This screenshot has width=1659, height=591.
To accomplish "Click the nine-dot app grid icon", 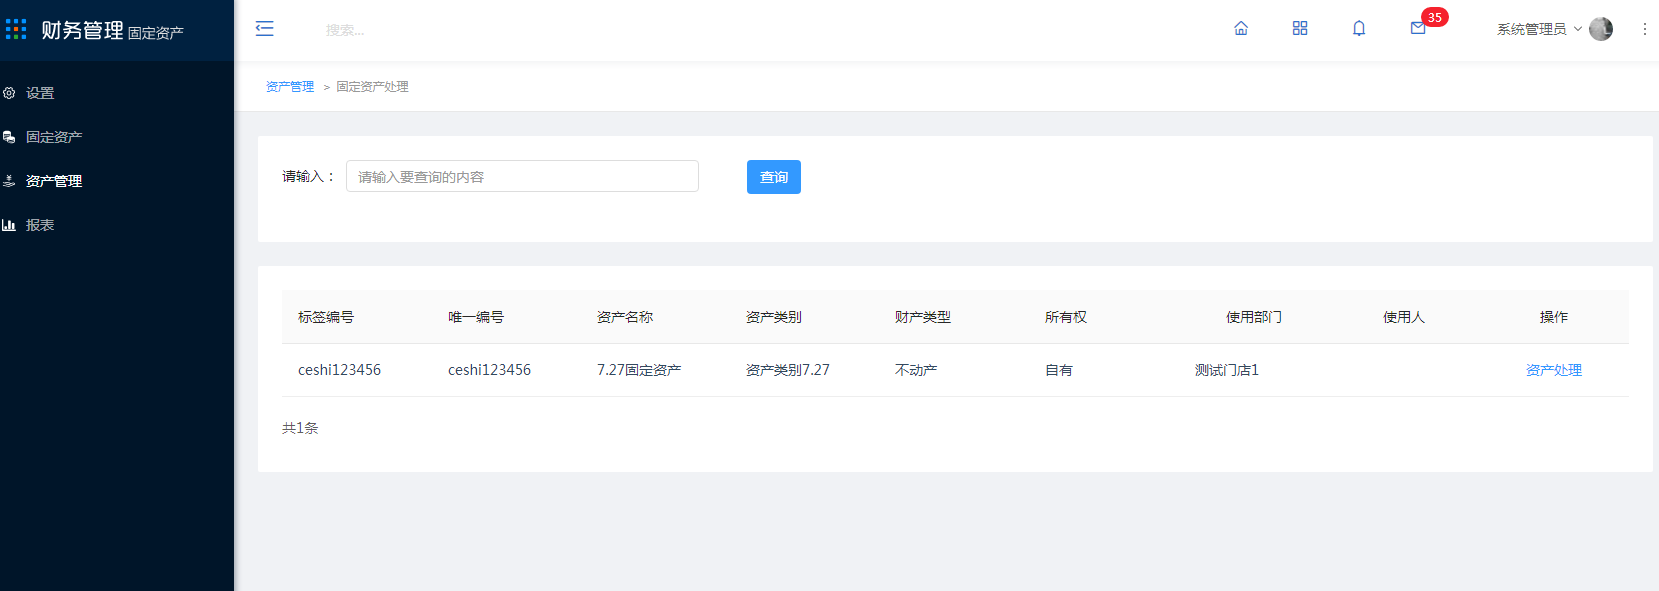I will click(x=16, y=29).
